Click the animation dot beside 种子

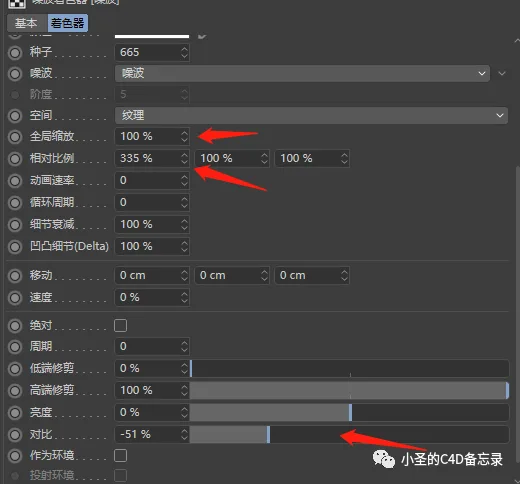coord(15,53)
